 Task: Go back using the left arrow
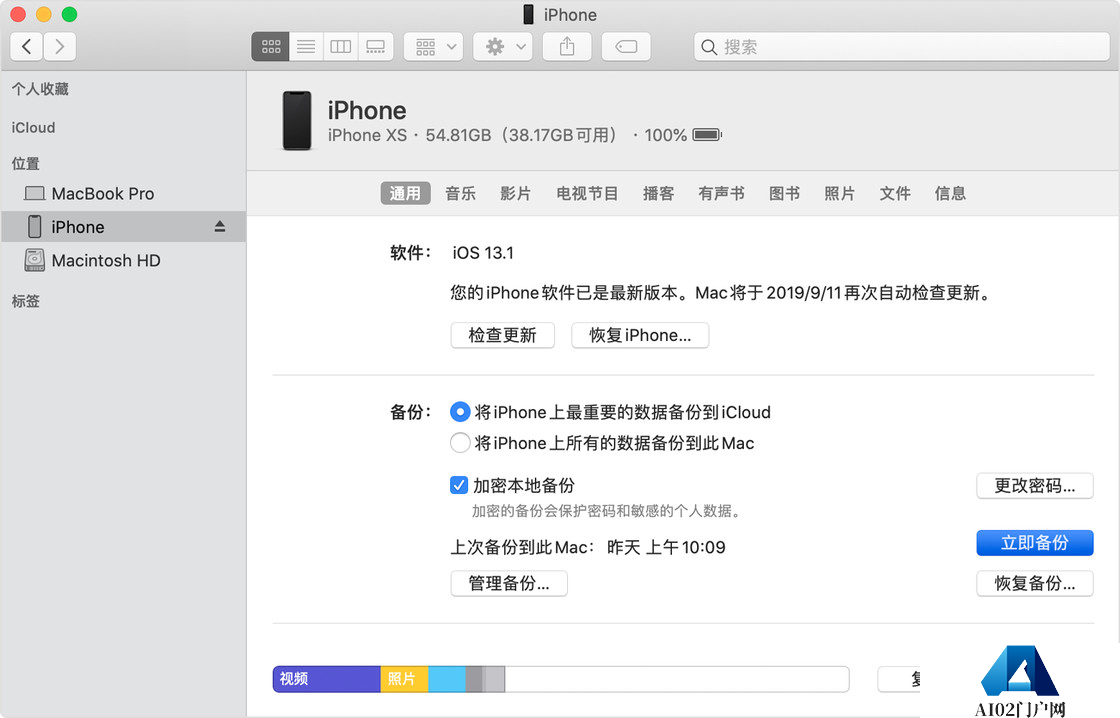(26, 46)
